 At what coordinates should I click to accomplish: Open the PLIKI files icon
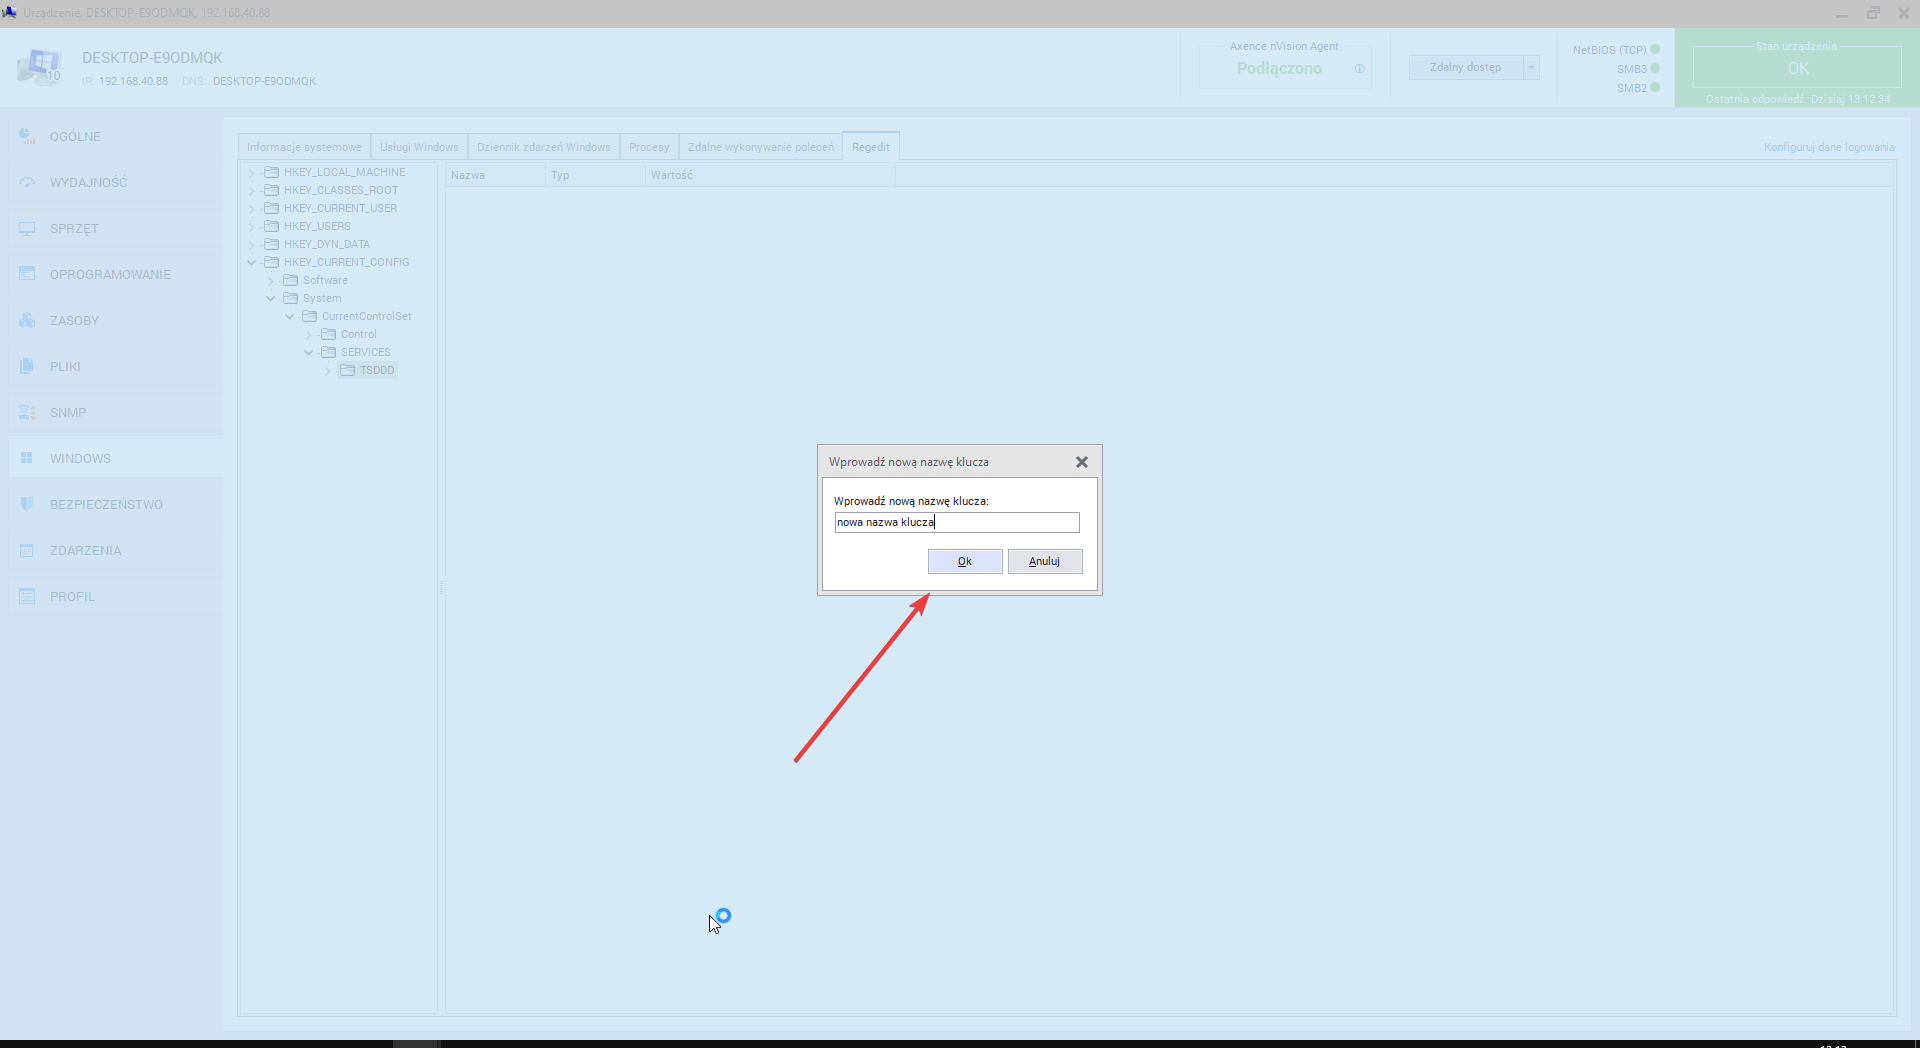[x=27, y=366]
